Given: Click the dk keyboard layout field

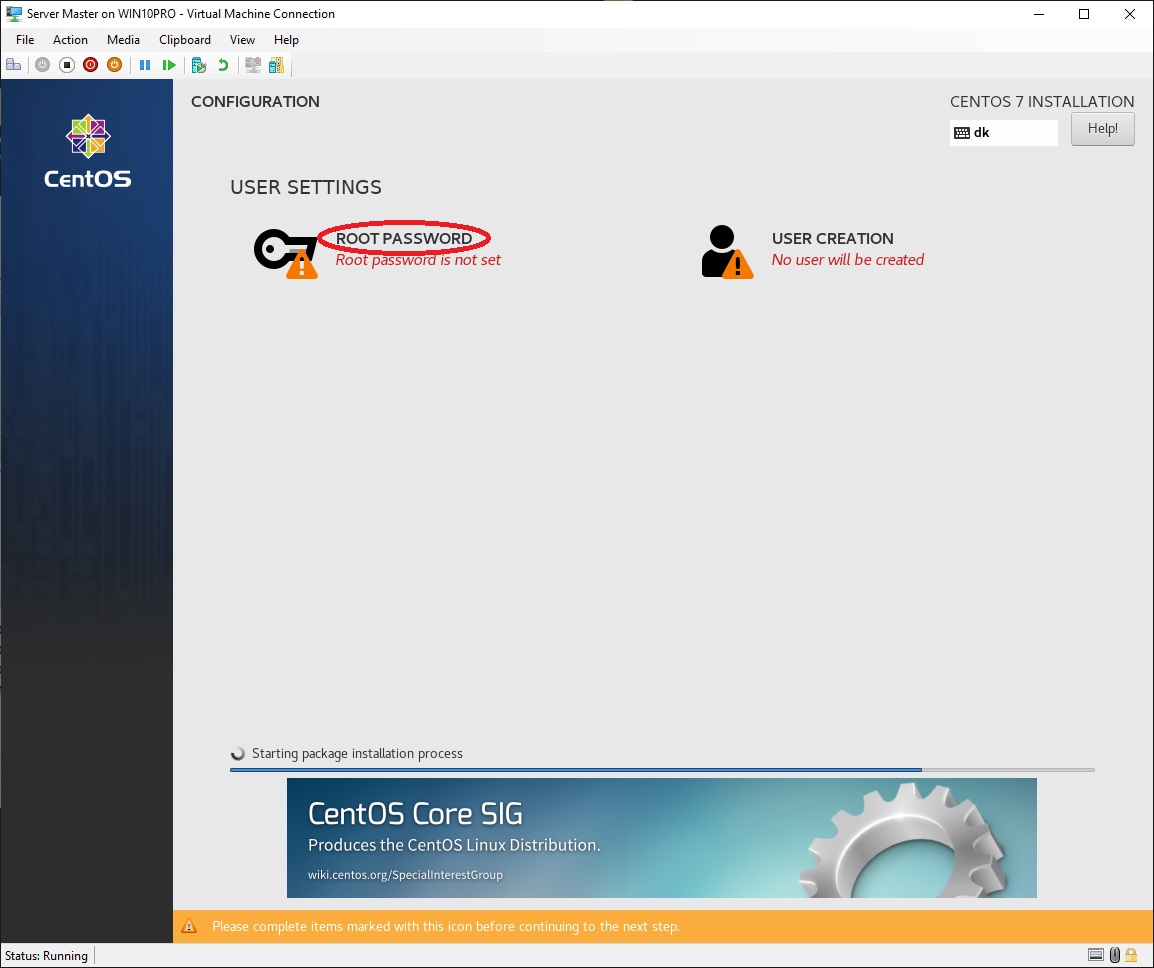Looking at the screenshot, I should click(x=1004, y=133).
